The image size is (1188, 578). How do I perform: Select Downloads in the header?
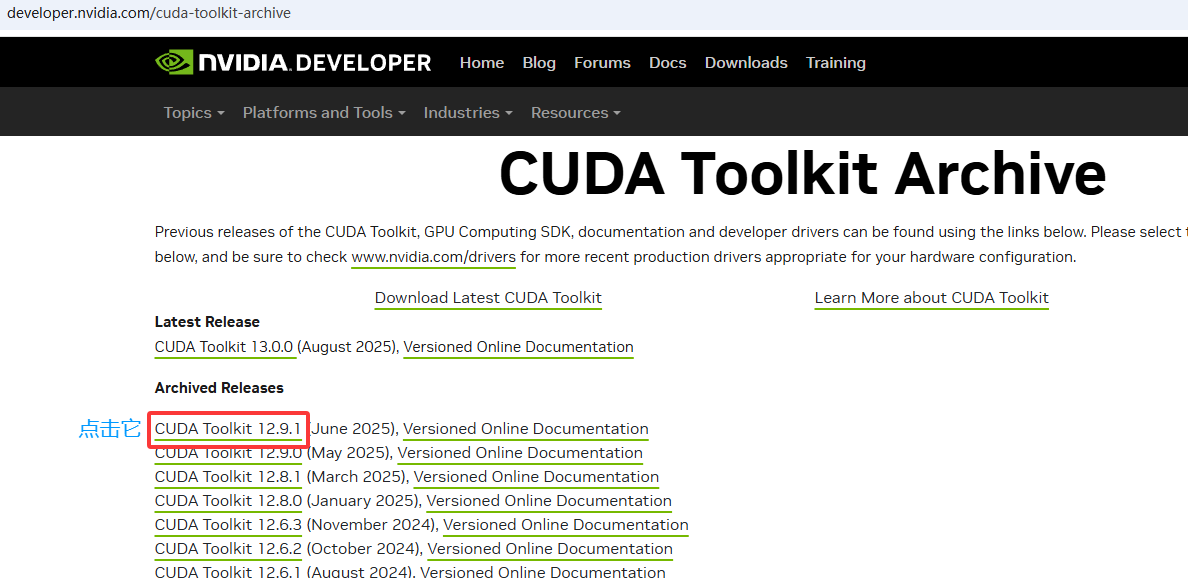(746, 63)
